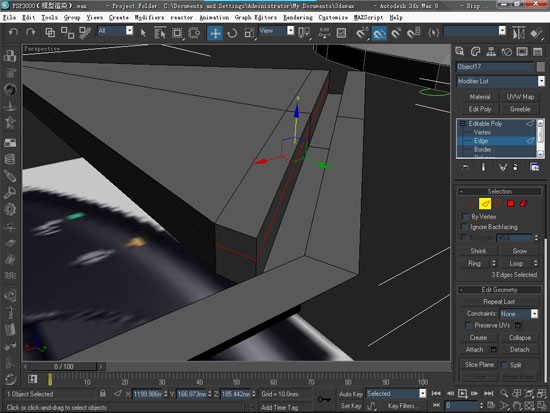
Task: Click the Align tool icon
Action: 536,33
